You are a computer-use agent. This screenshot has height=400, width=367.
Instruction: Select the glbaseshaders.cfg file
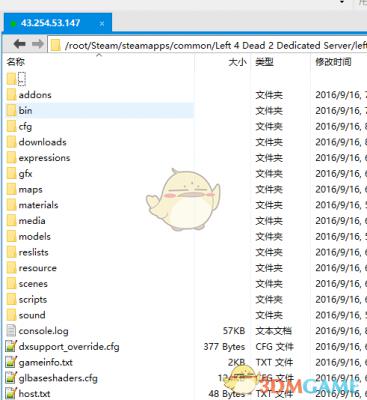[58, 378]
